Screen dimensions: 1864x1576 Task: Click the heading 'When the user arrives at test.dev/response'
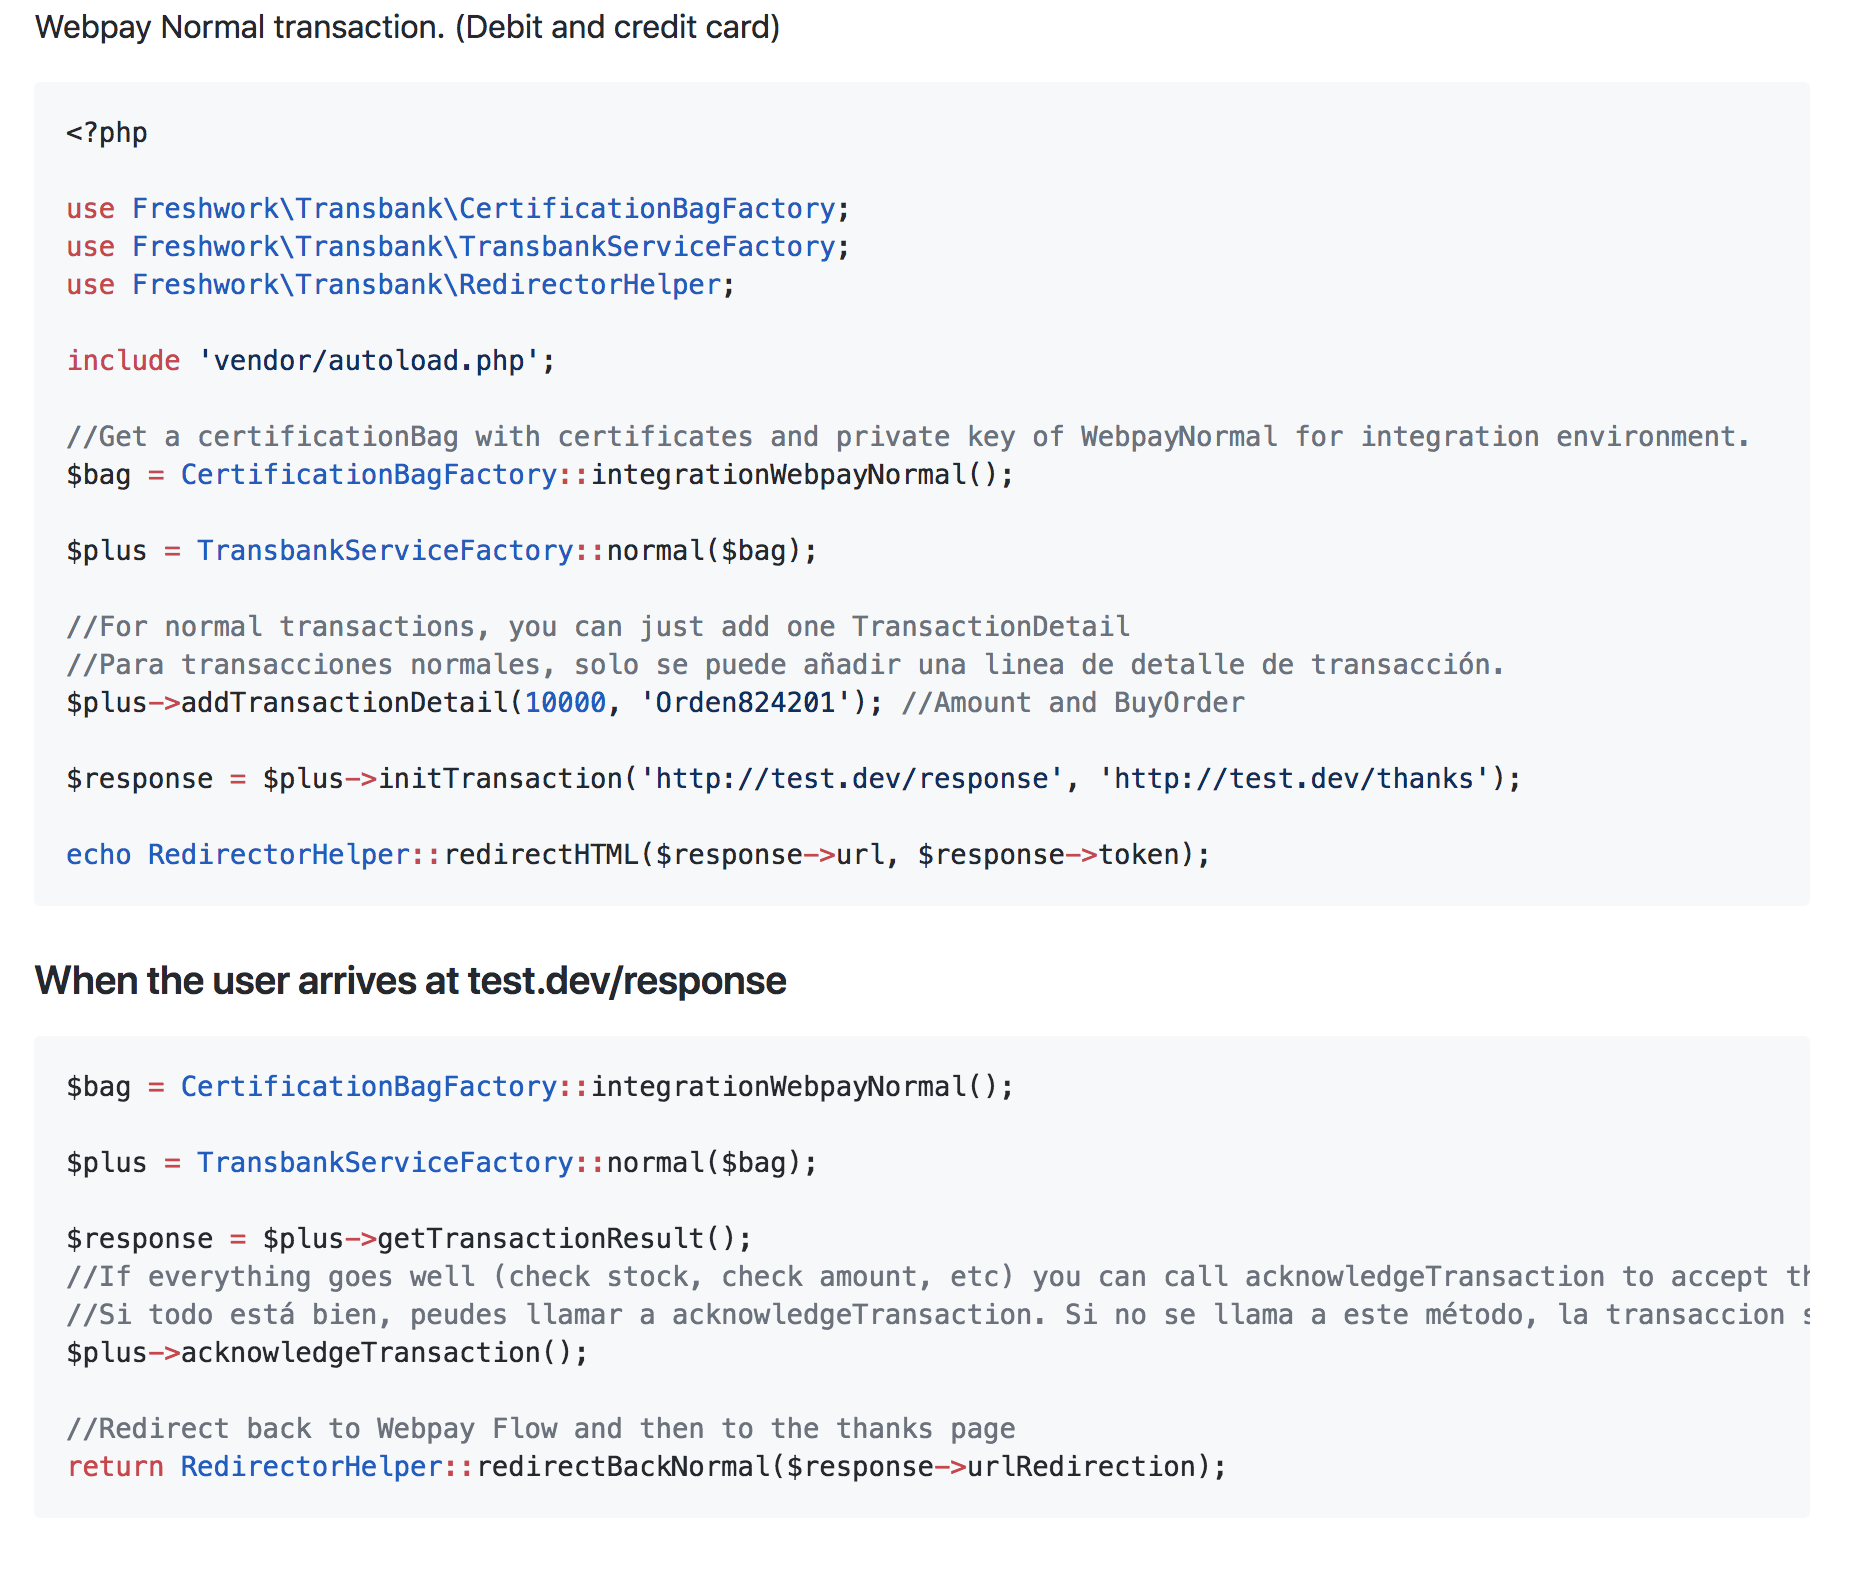point(410,981)
